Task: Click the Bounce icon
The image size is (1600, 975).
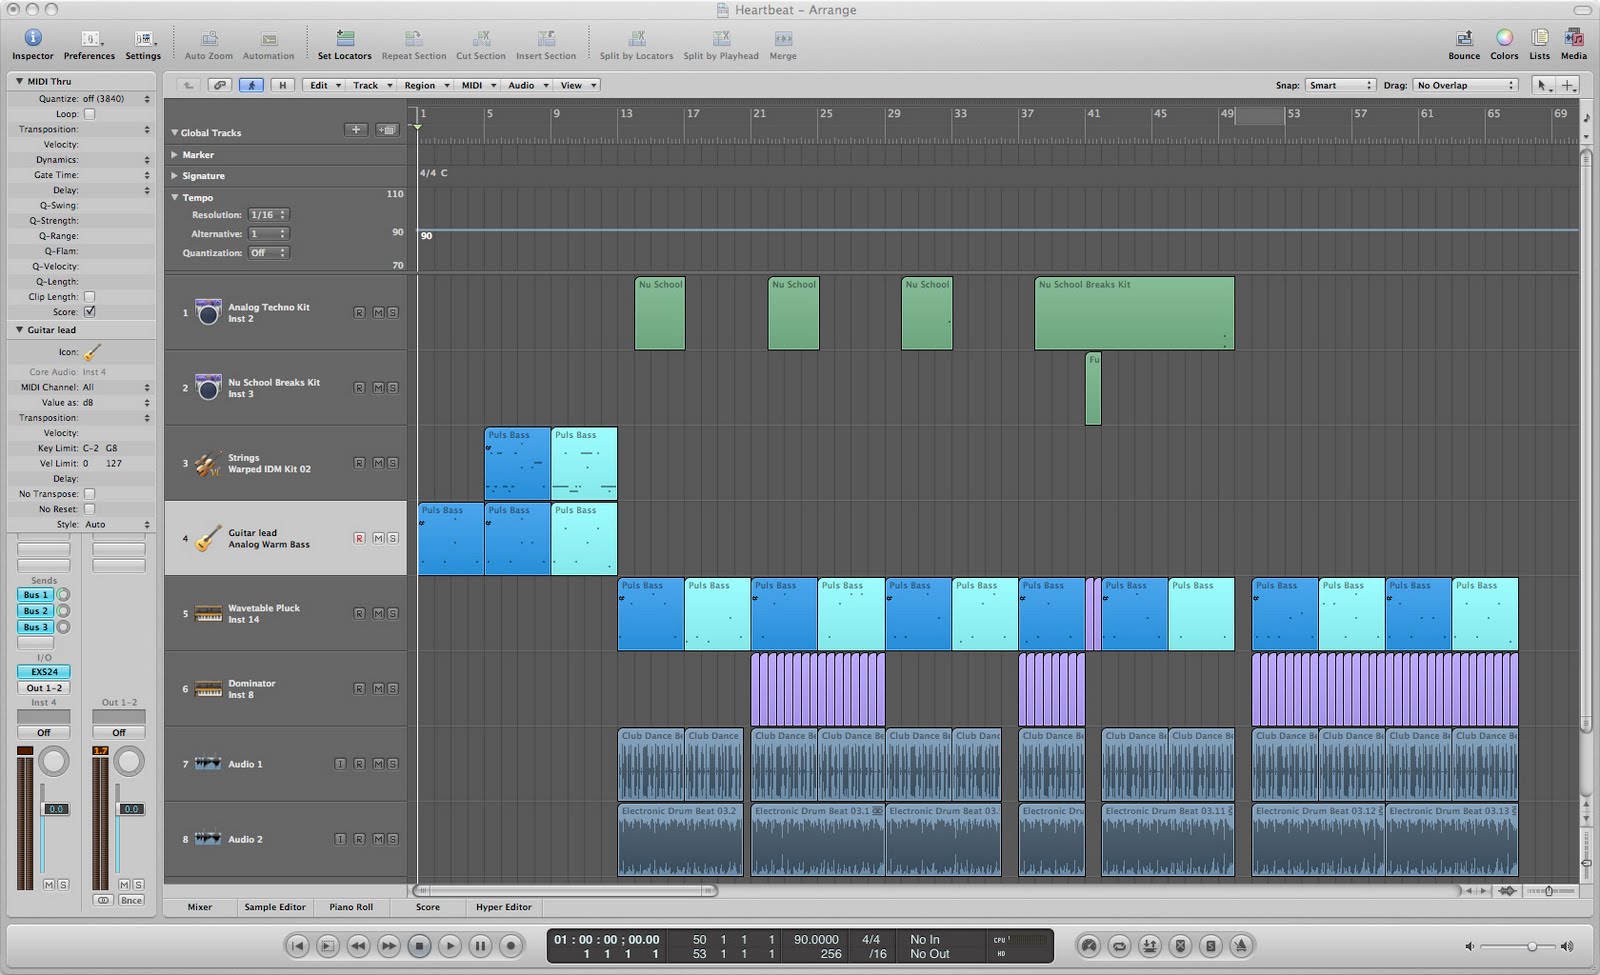Action: click(1464, 40)
